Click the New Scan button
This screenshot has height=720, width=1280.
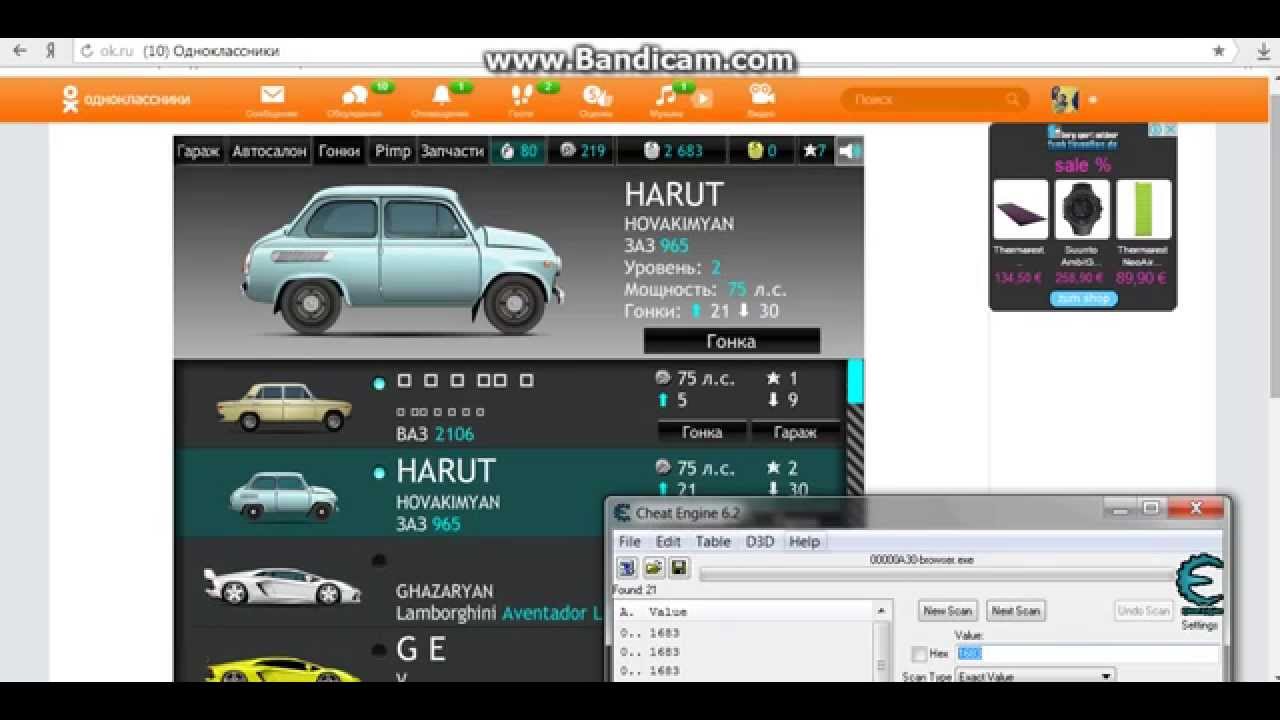[x=947, y=611]
